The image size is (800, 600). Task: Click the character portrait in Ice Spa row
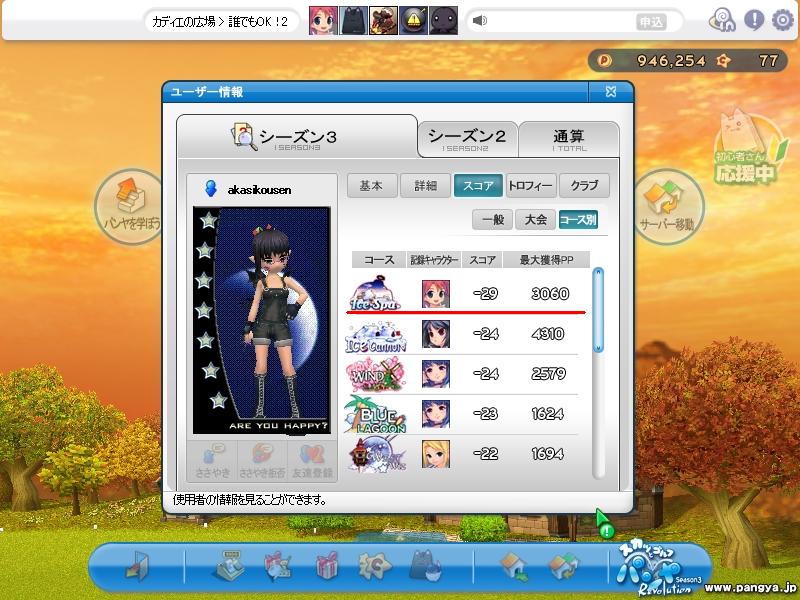[x=436, y=294]
